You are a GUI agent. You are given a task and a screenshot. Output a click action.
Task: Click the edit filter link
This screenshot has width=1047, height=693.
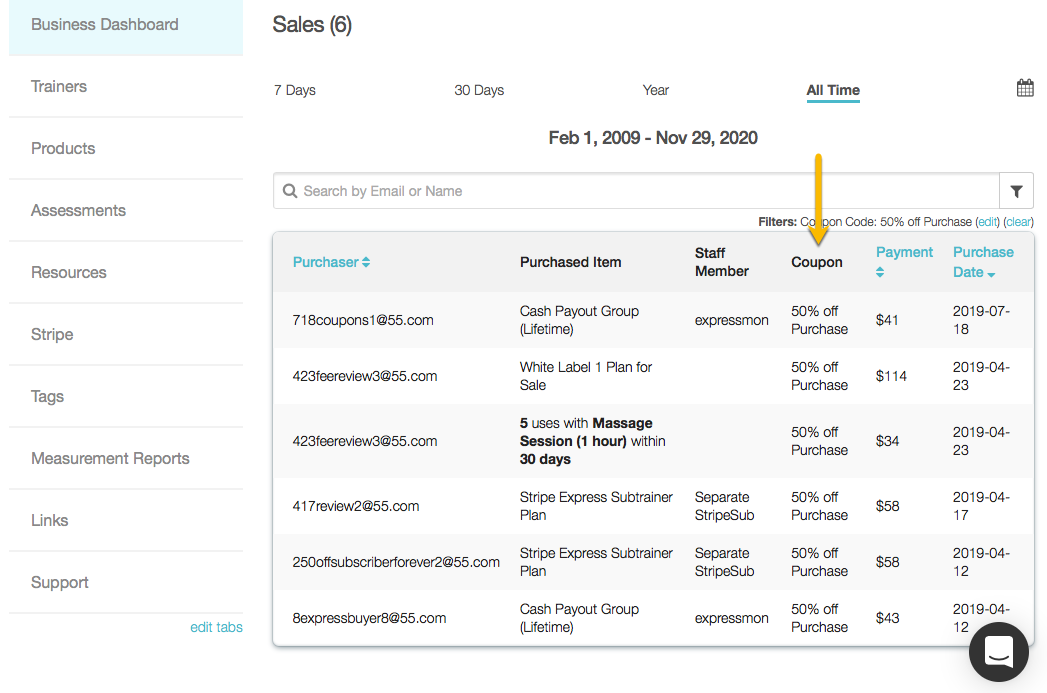[988, 222]
